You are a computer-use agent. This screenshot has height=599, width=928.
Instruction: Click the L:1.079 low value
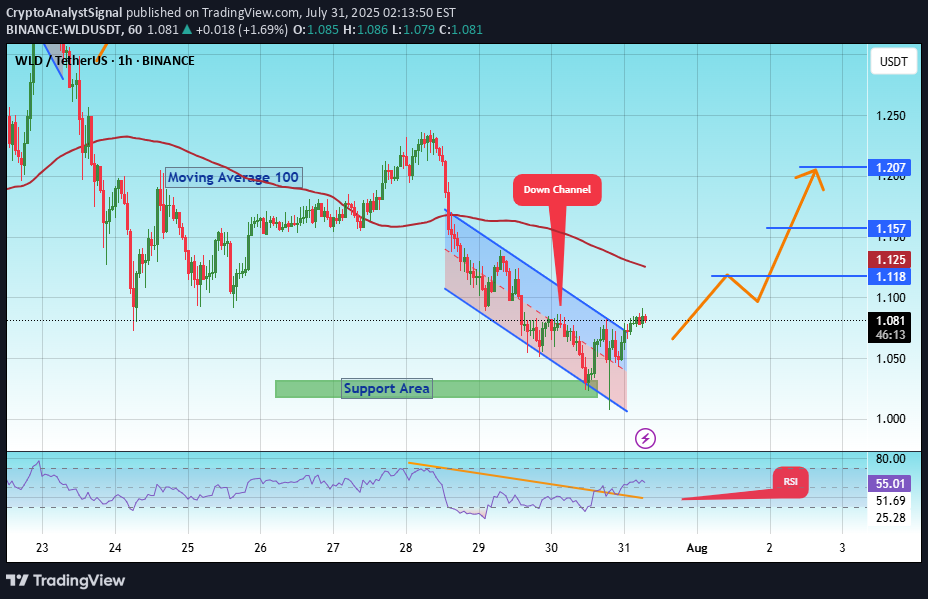pyautogui.click(x=413, y=30)
